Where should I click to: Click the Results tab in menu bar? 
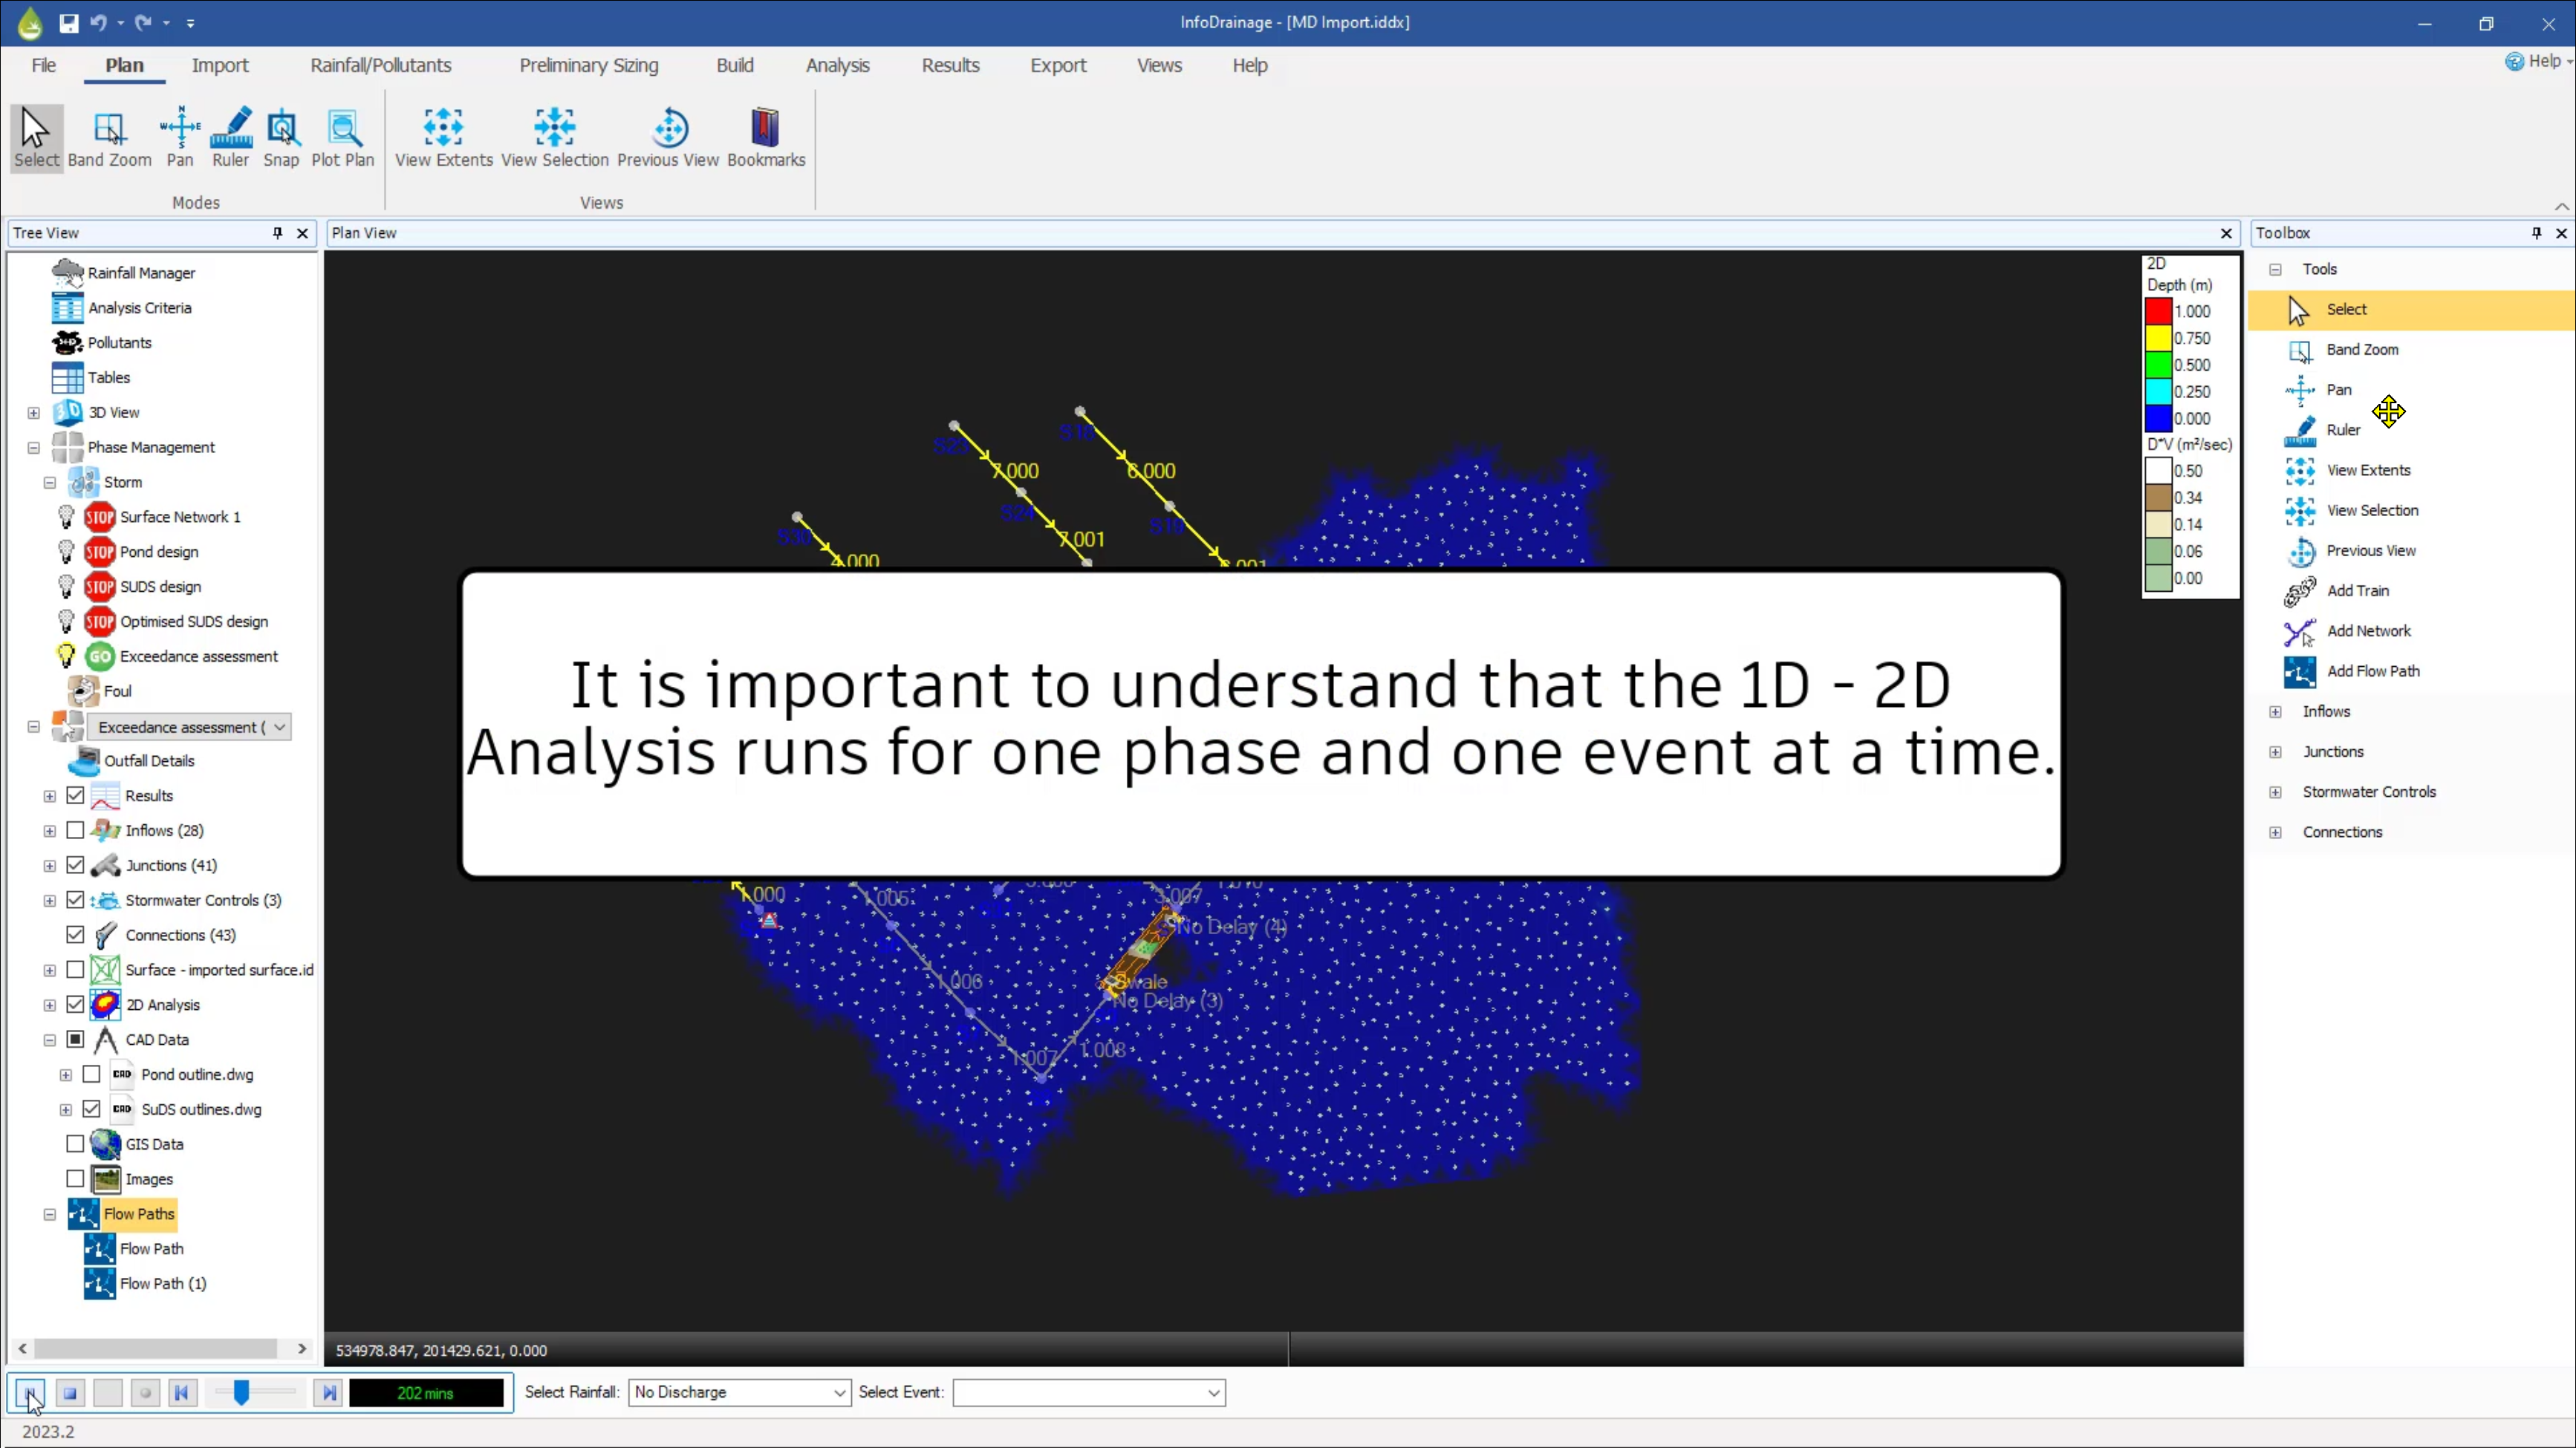pyautogui.click(x=950, y=65)
